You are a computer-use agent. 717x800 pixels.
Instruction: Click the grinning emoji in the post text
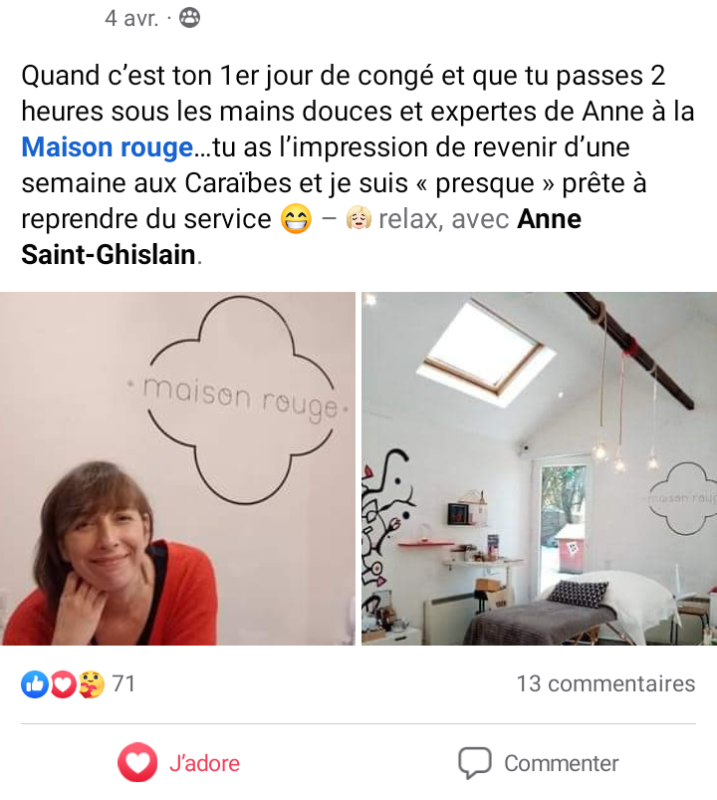click(296, 219)
